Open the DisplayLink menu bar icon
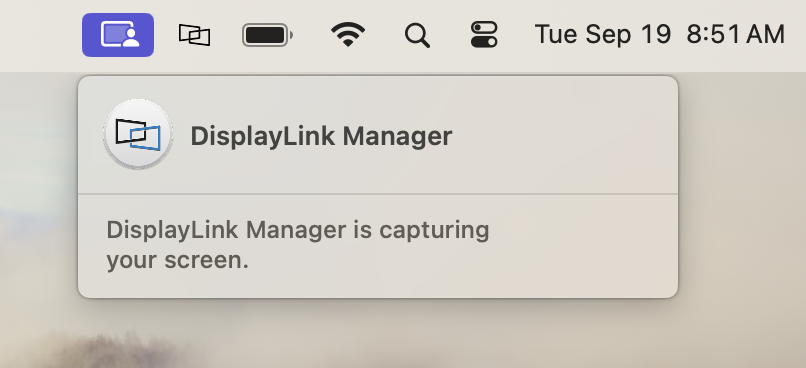Image resolution: width=806 pixels, height=368 pixels. point(194,35)
